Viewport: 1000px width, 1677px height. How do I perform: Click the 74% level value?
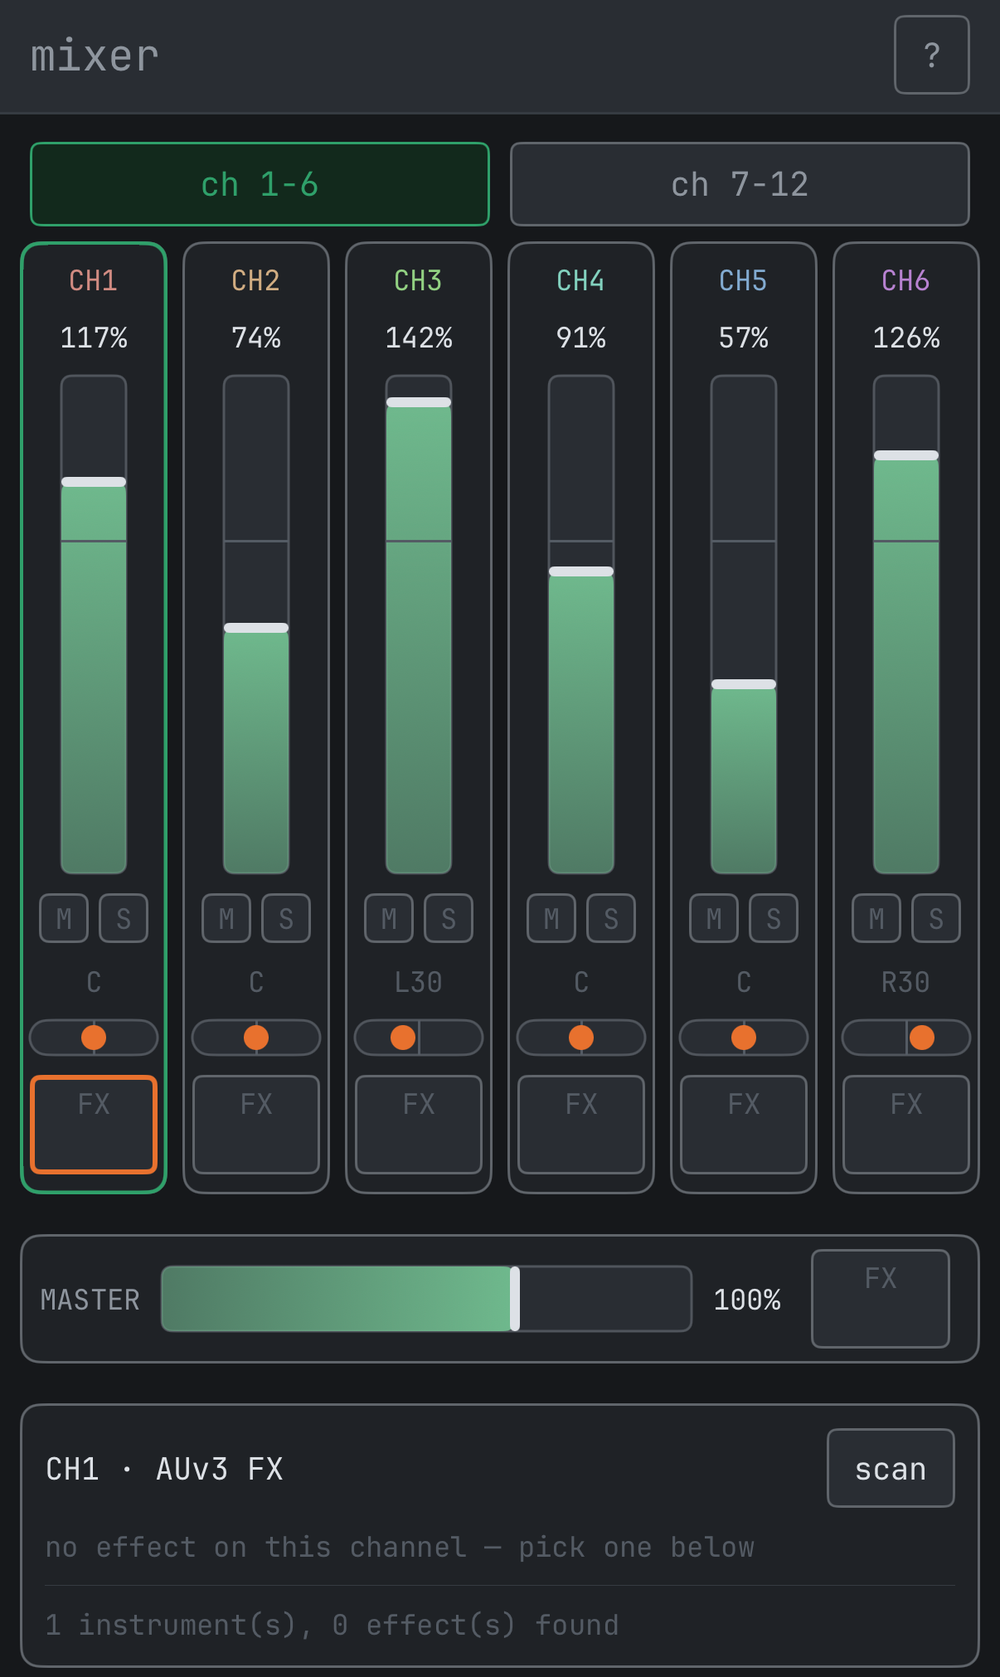pos(256,338)
